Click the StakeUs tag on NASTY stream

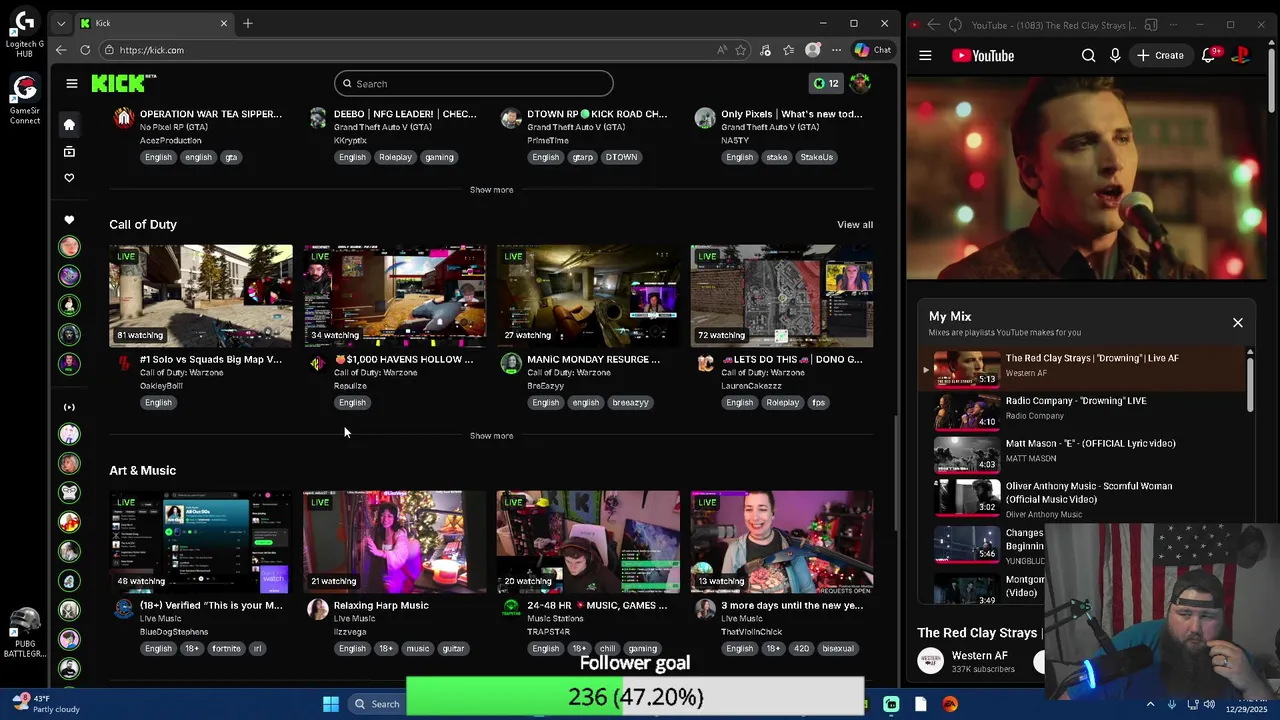point(816,157)
